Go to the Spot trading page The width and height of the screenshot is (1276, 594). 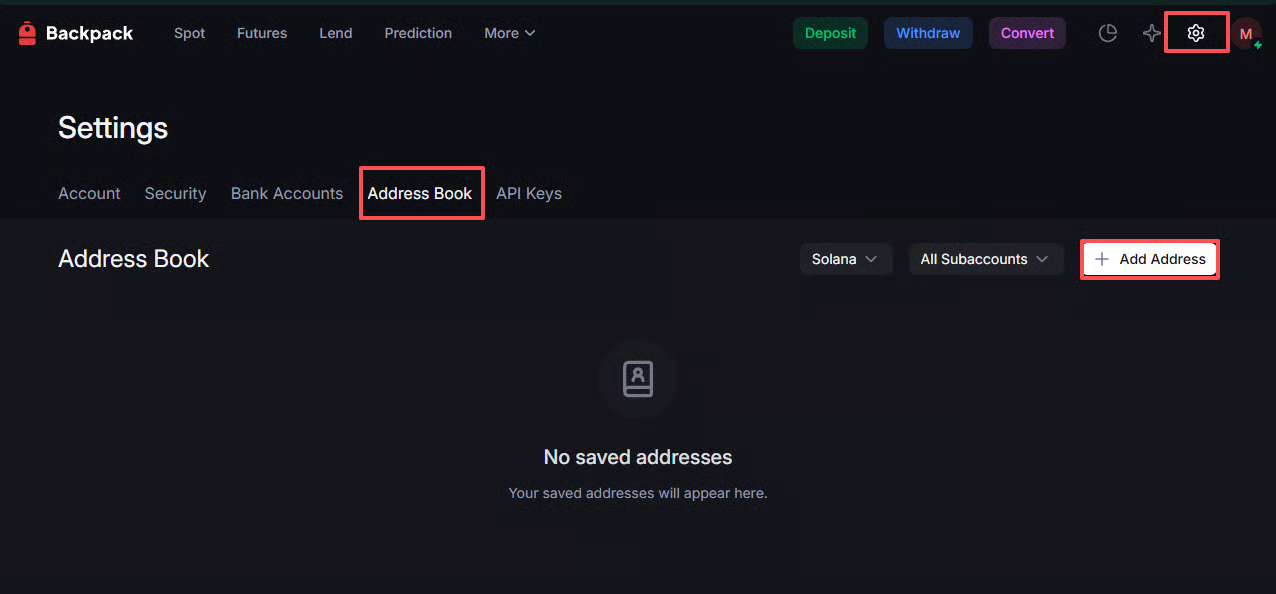coord(189,33)
